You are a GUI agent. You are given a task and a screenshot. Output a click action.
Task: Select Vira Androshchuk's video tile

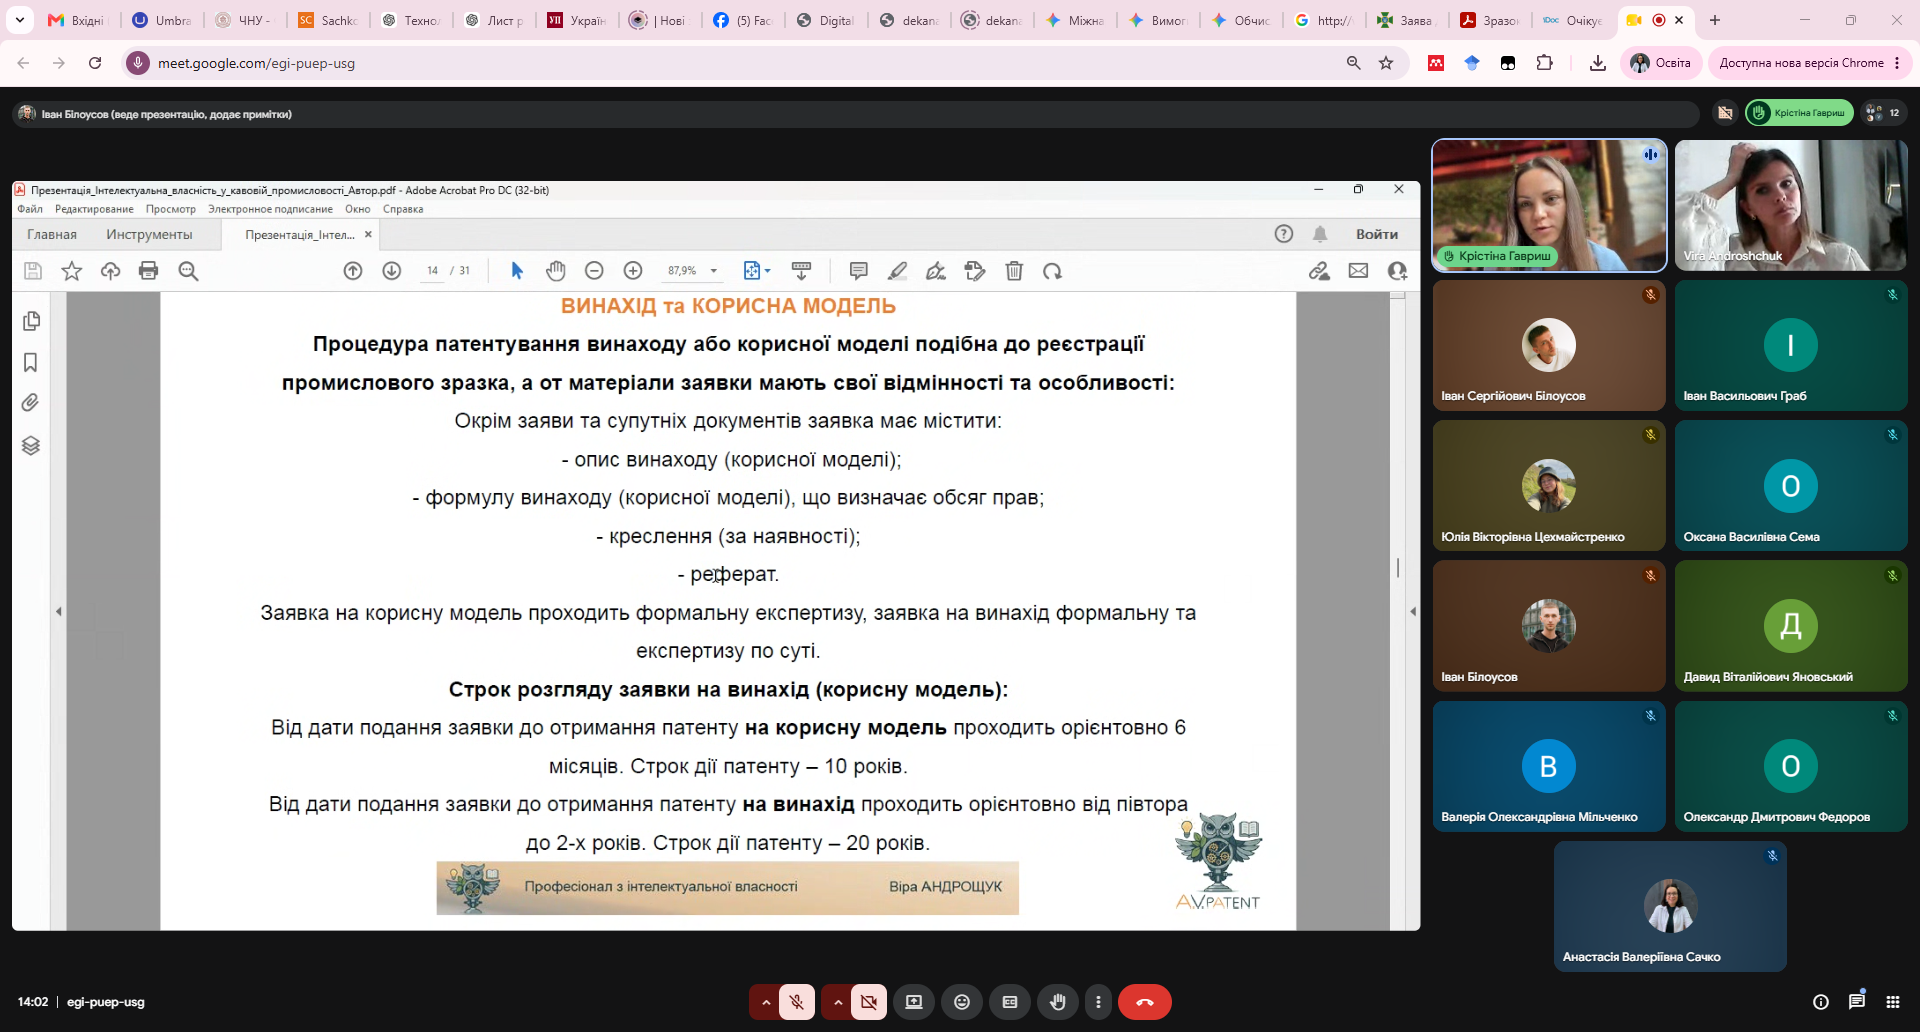(x=1791, y=205)
